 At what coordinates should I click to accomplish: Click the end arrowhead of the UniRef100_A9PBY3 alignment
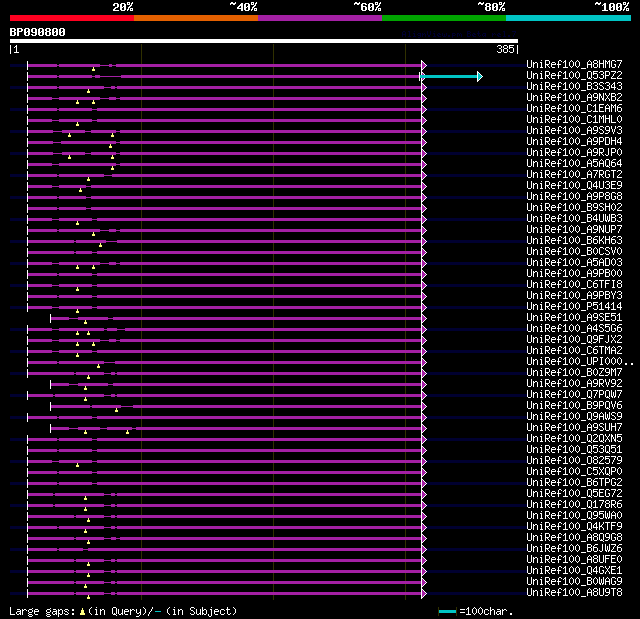(424, 296)
